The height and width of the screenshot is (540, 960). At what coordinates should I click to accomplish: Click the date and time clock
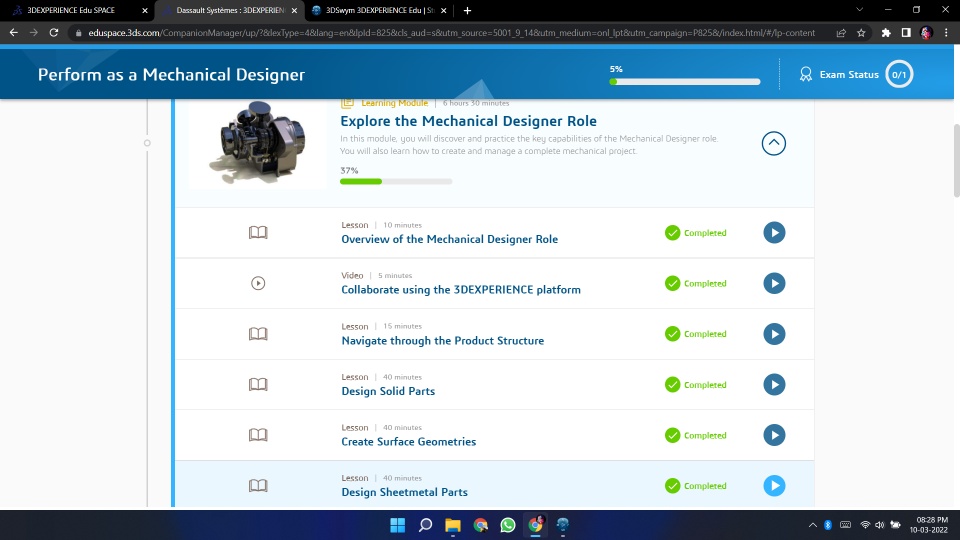click(x=929, y=525)
